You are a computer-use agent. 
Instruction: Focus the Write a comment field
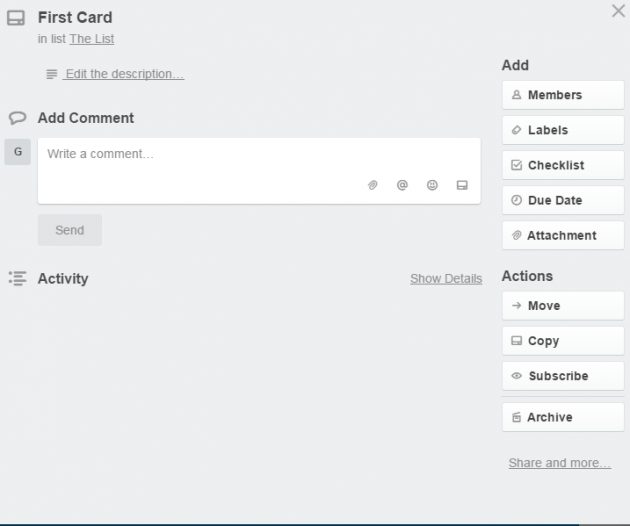[x=200, y=155]
